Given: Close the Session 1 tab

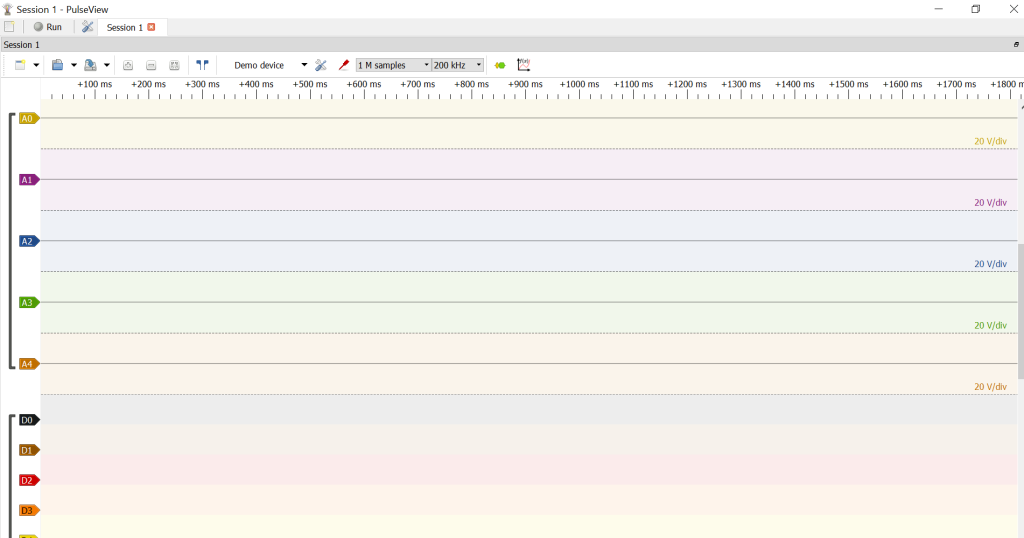Looking at the screenshot, I should pos(151,27).
